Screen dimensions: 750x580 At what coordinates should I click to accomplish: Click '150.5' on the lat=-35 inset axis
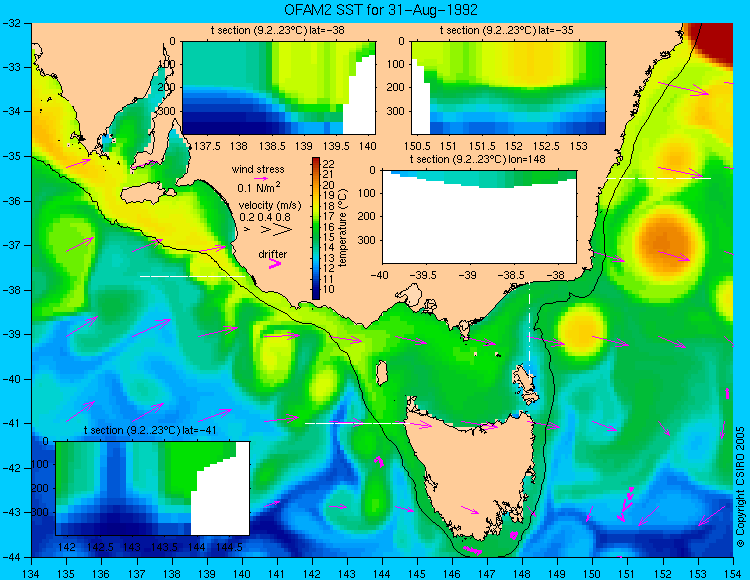[416, 146]
